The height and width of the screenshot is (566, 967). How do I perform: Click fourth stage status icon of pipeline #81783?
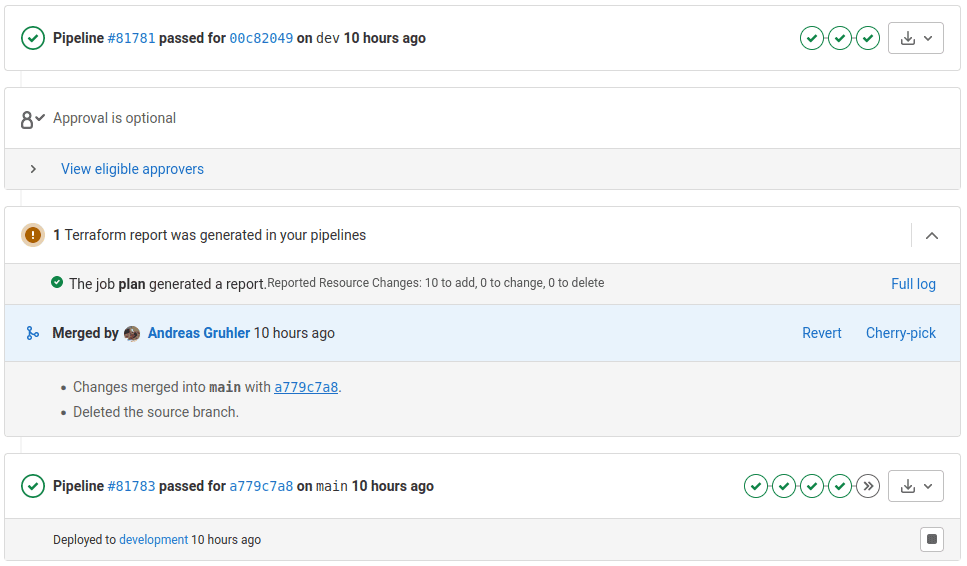(x=840, y=486)
